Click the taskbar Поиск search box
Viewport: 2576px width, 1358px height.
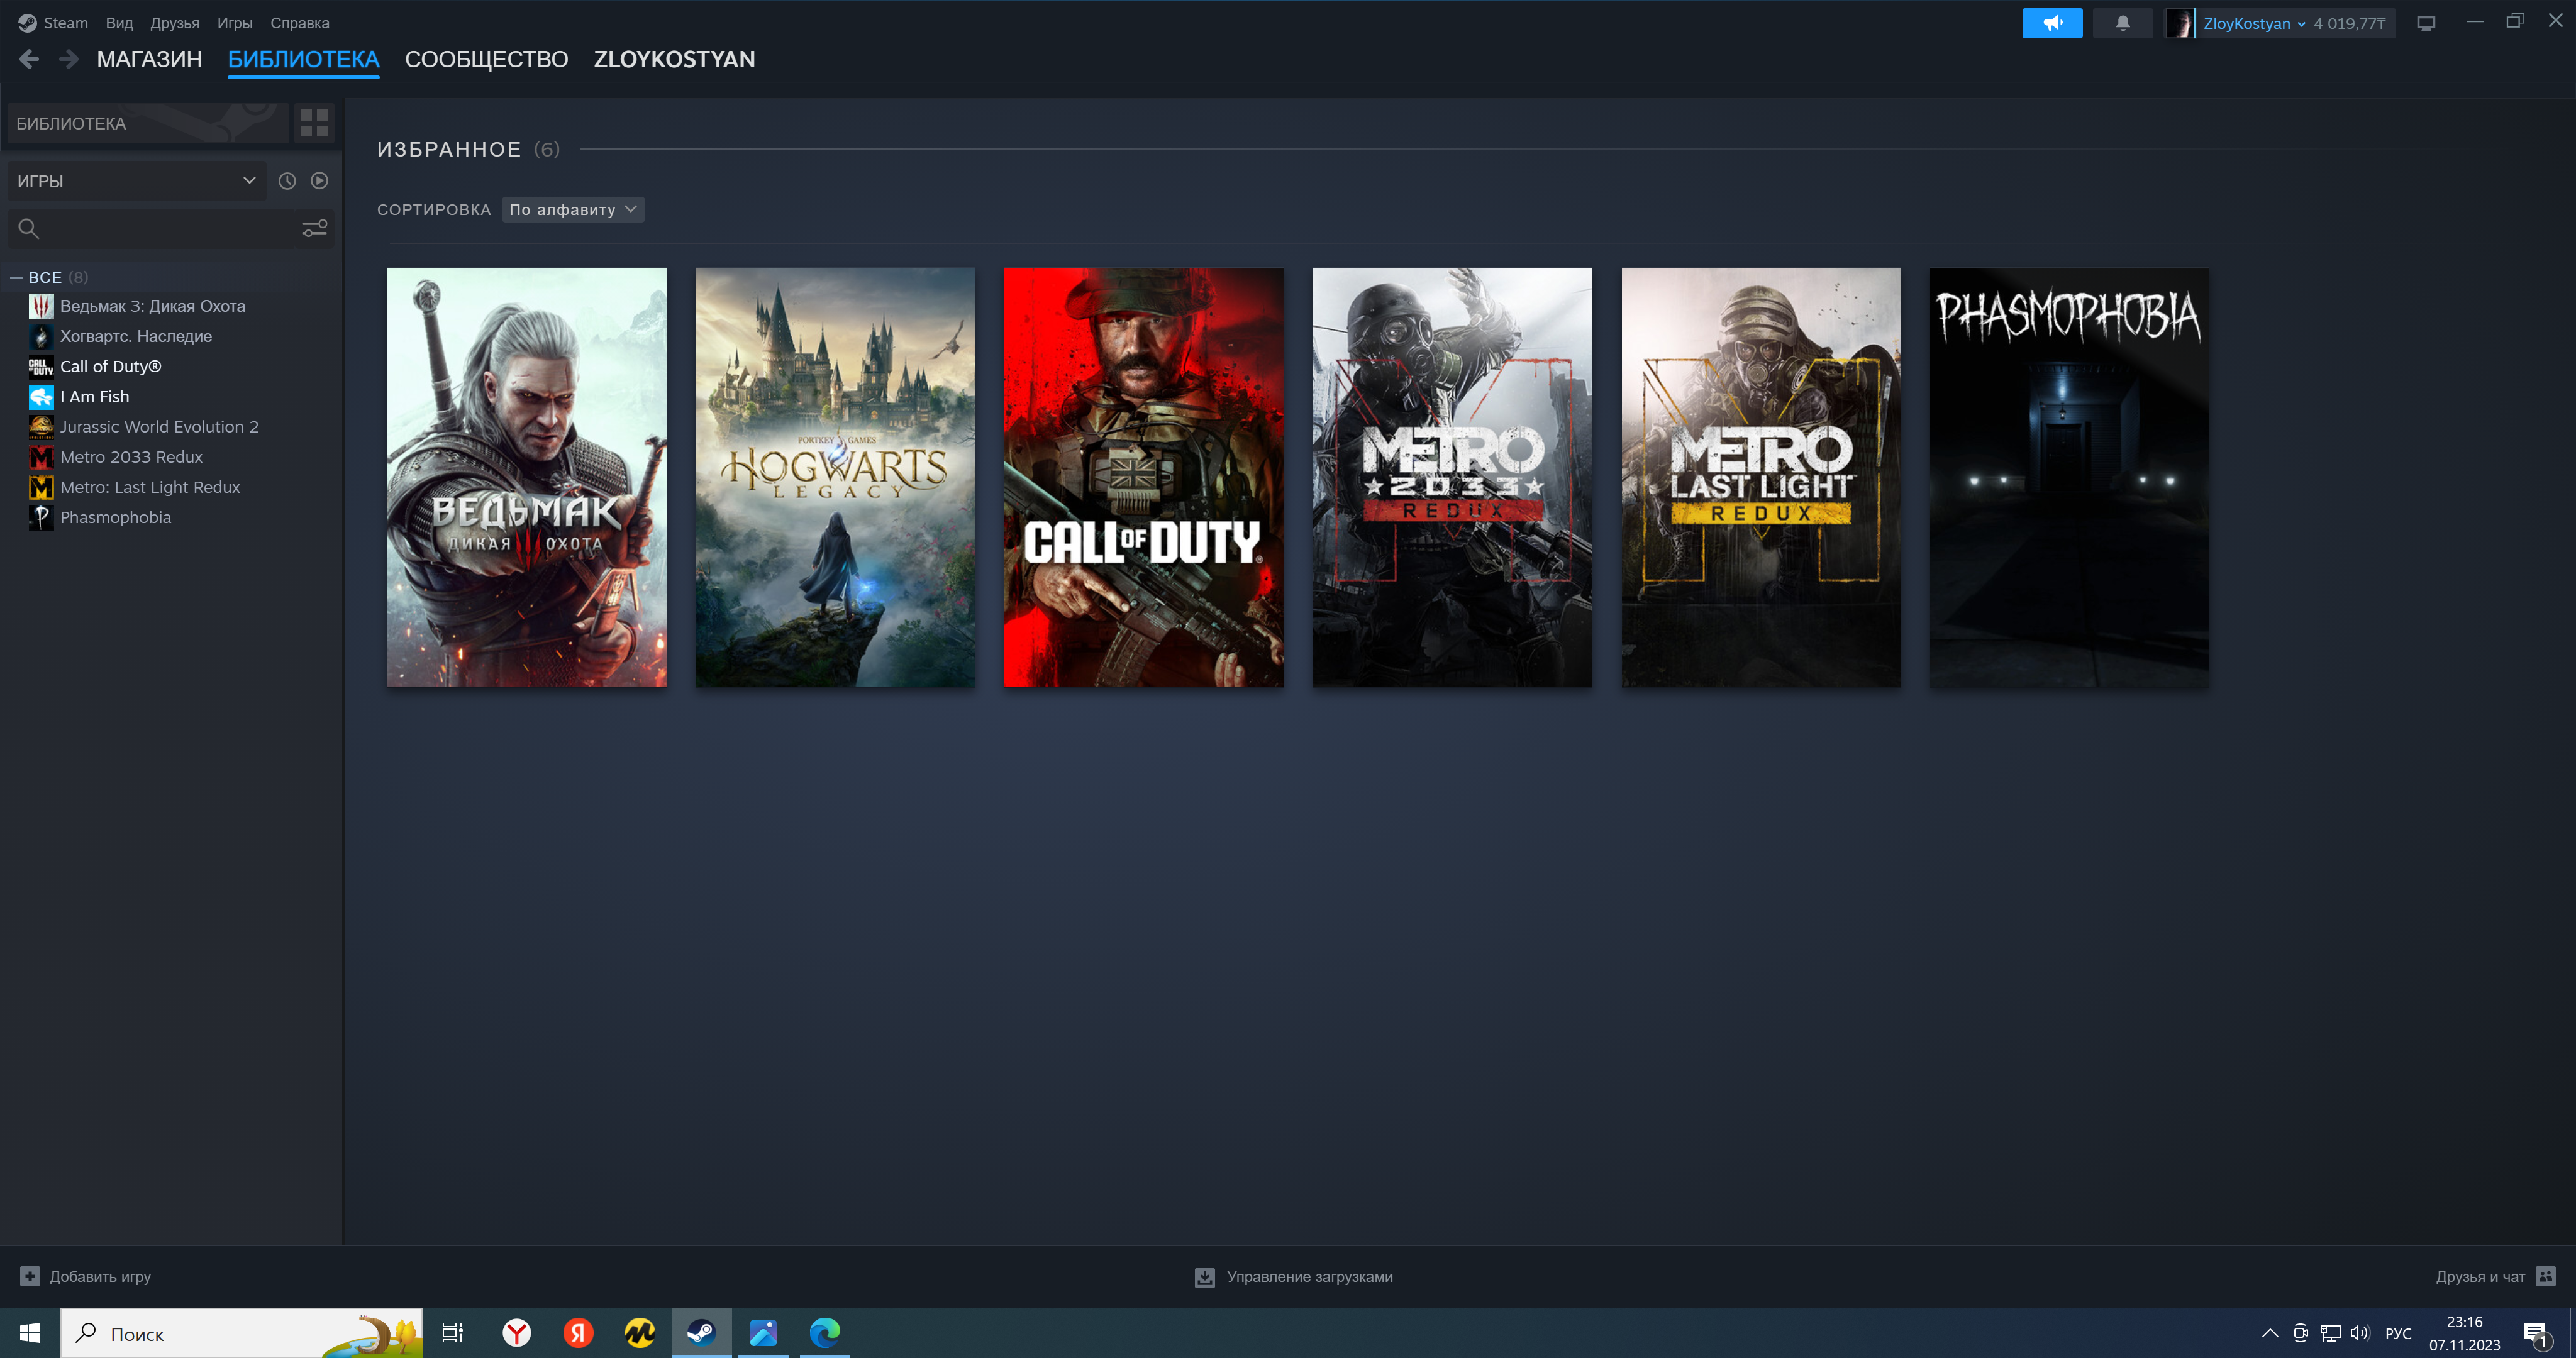(241, 1333)
